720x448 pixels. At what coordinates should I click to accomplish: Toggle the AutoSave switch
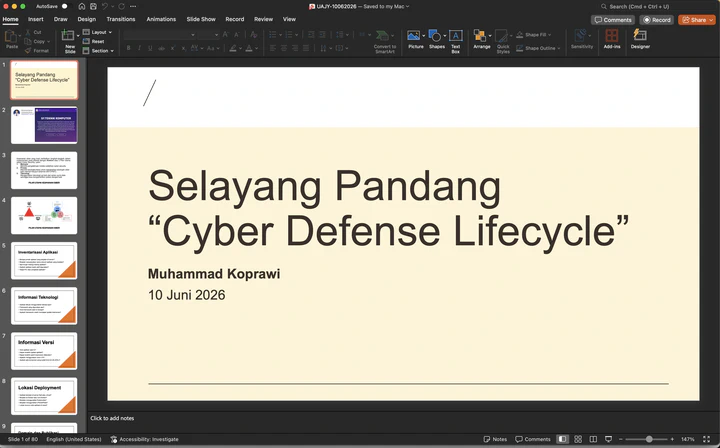click(x=67, y=6)
